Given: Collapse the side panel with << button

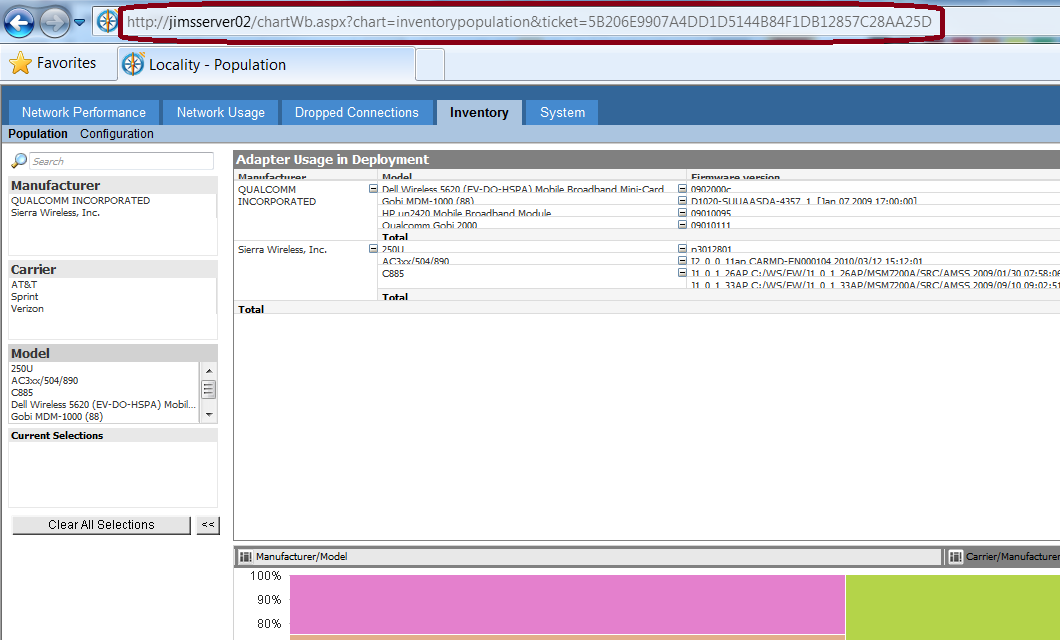Looking at the screenshot, I should pos(208,525).
